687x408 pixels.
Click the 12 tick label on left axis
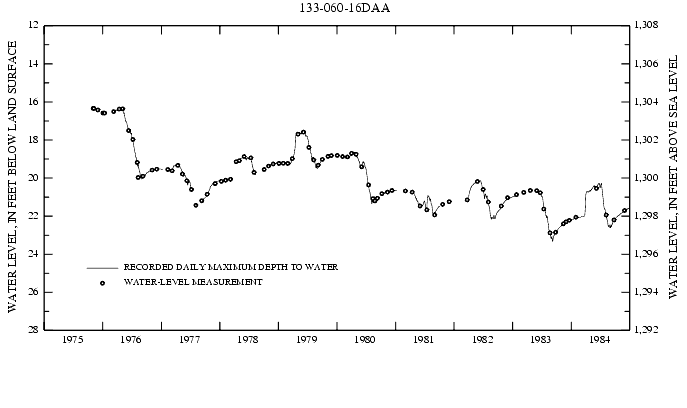point(34,25)
